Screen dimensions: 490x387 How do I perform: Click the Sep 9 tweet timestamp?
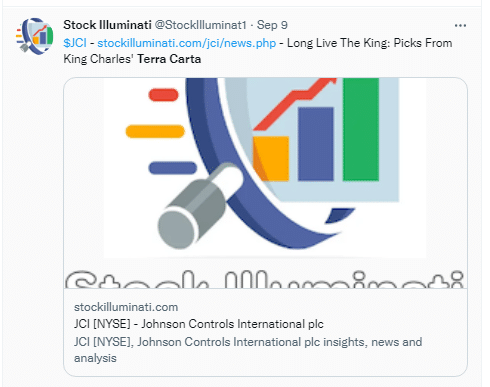point(272,25)
